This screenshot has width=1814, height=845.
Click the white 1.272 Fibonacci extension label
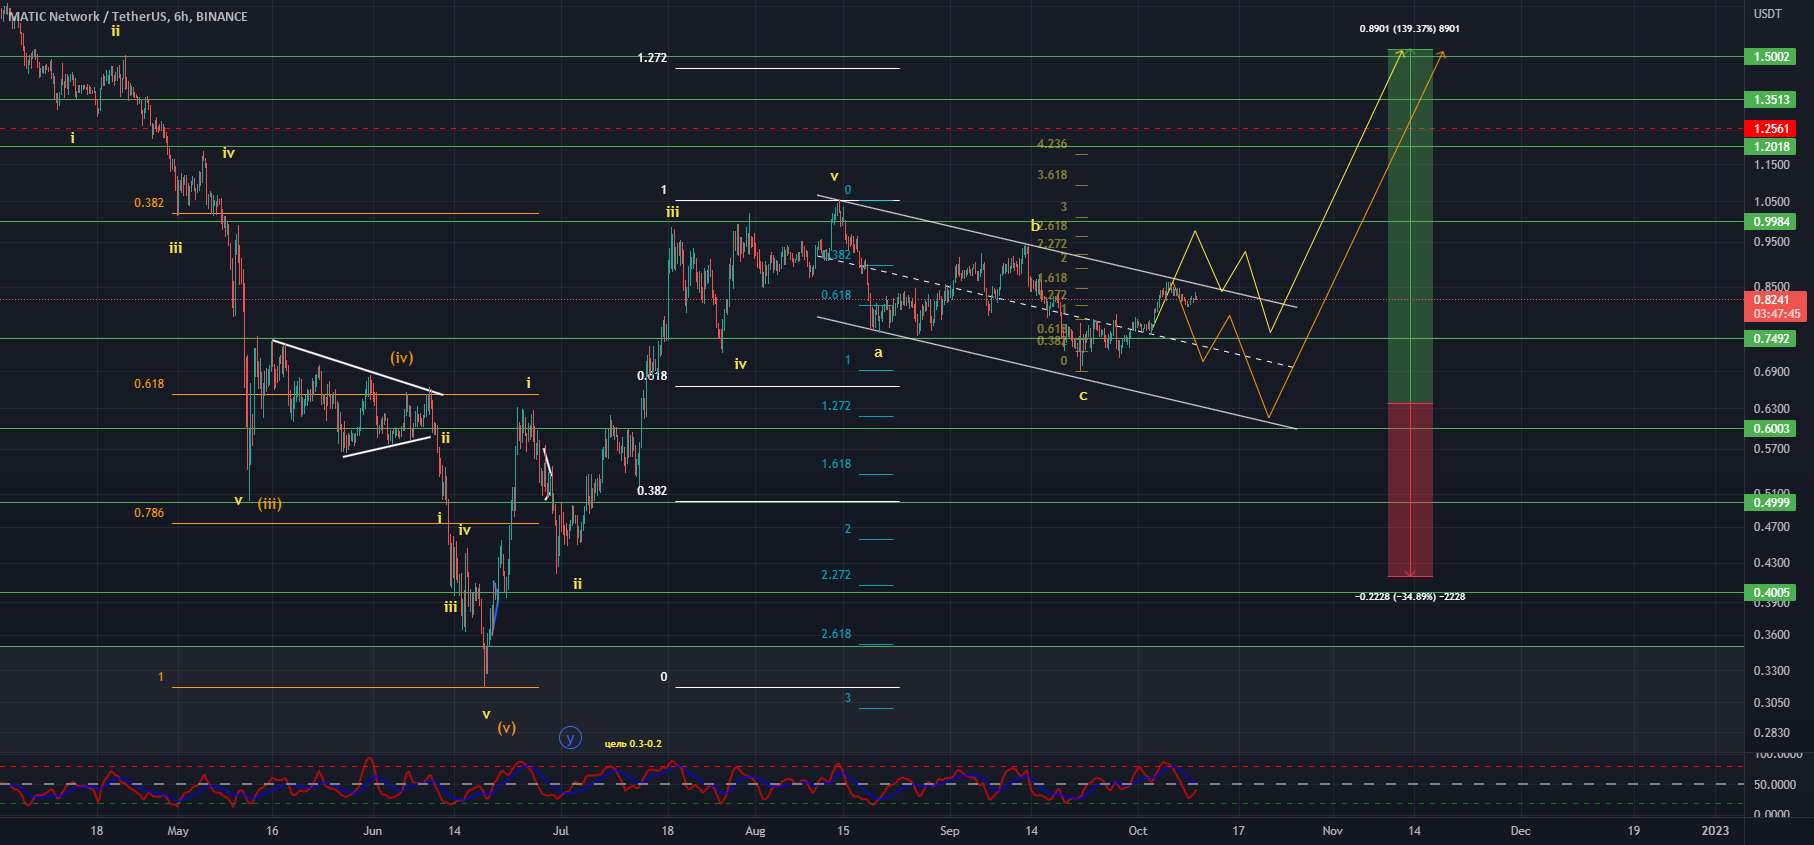[652, 58]
